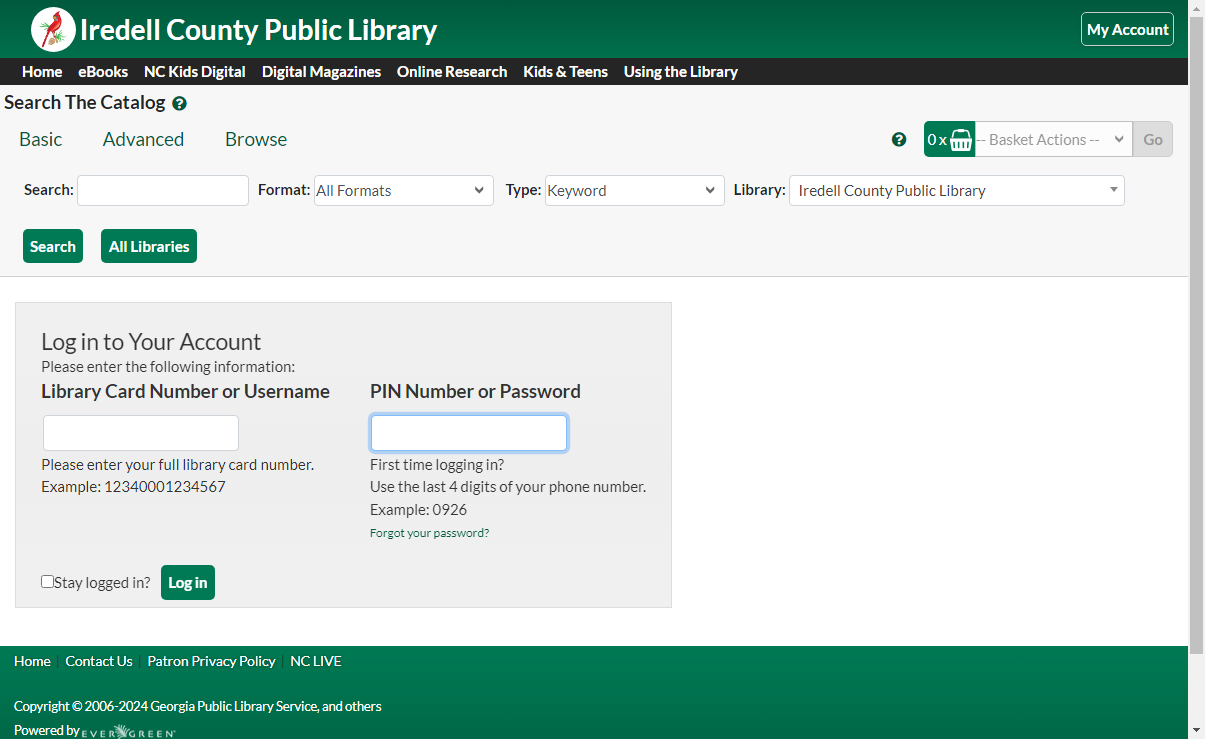Viewport: 1205px width, 739px height.
Task: Open the NC LIVE footer link
Action: point(316,661)
